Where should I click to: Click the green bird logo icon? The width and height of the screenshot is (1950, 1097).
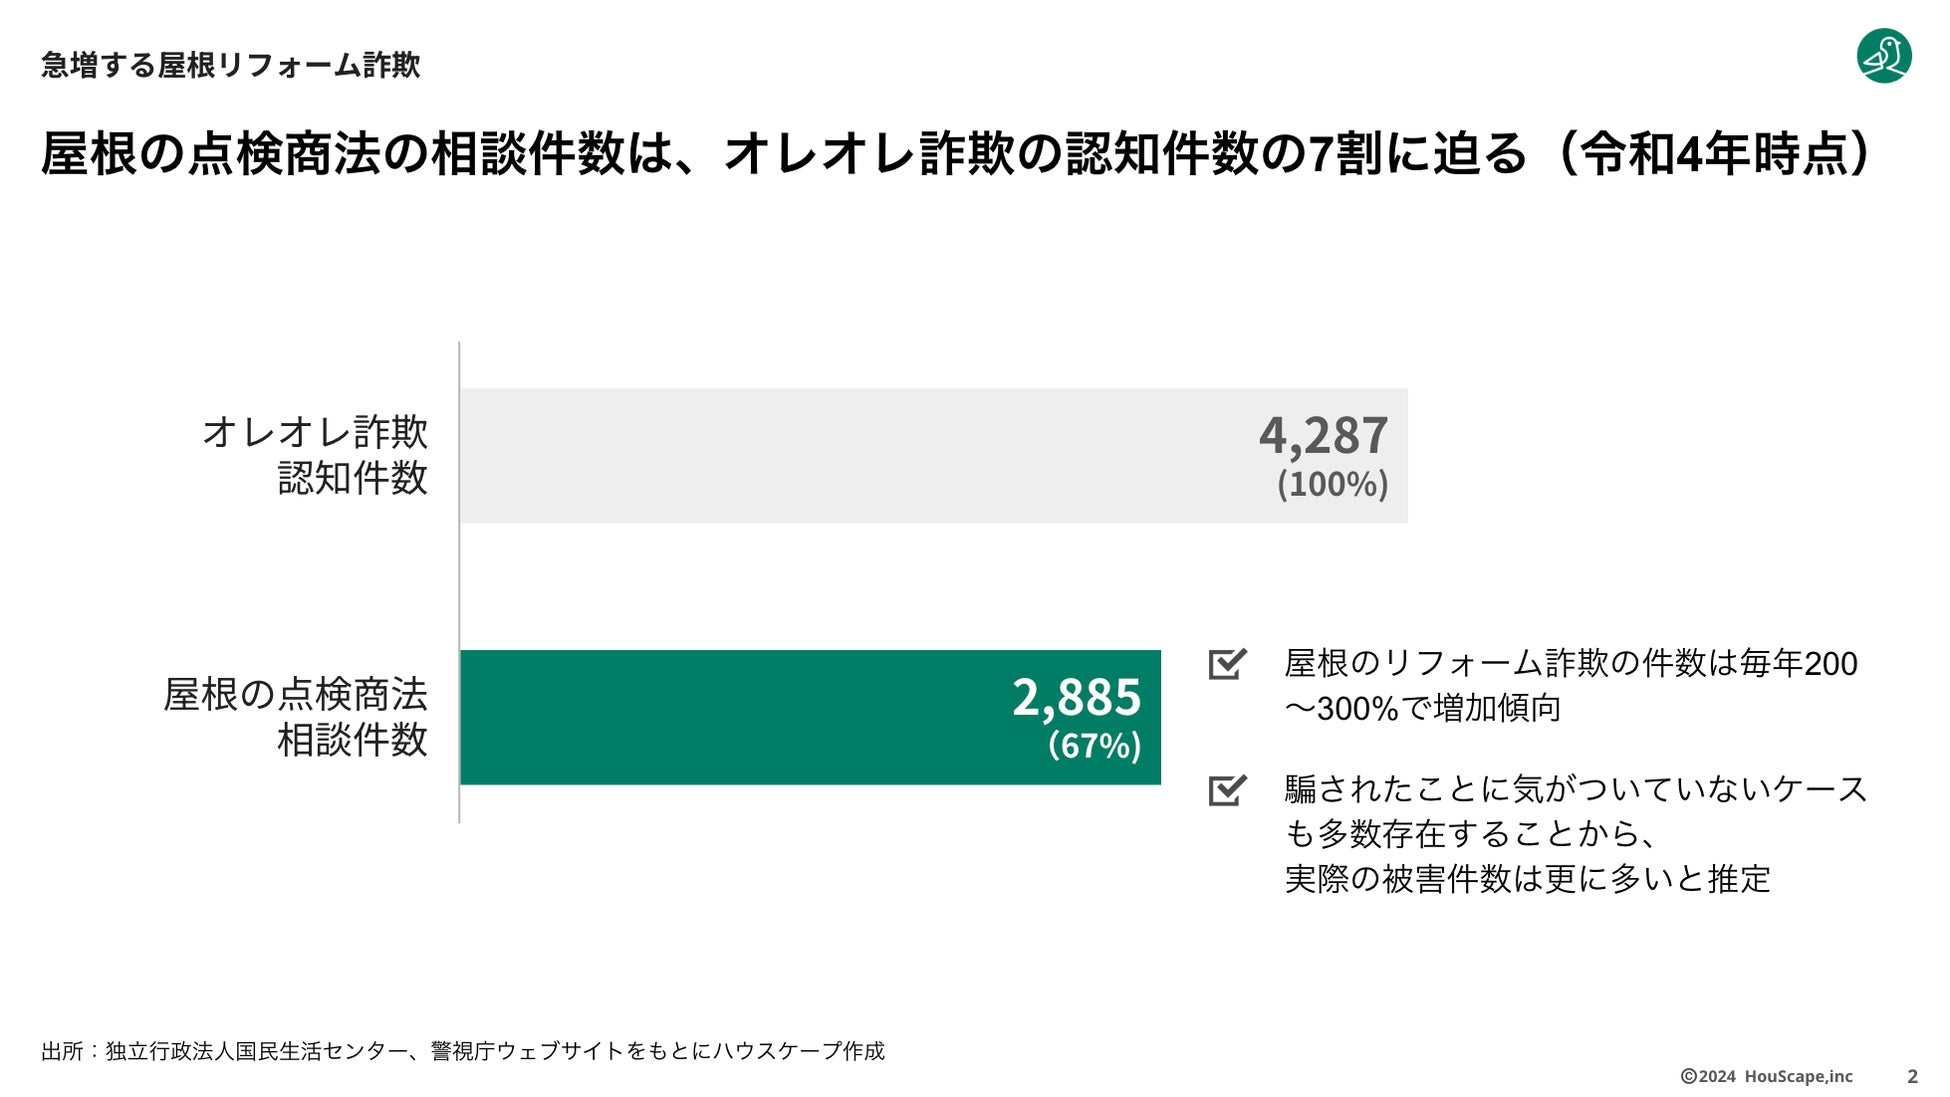pos(1883,56)
